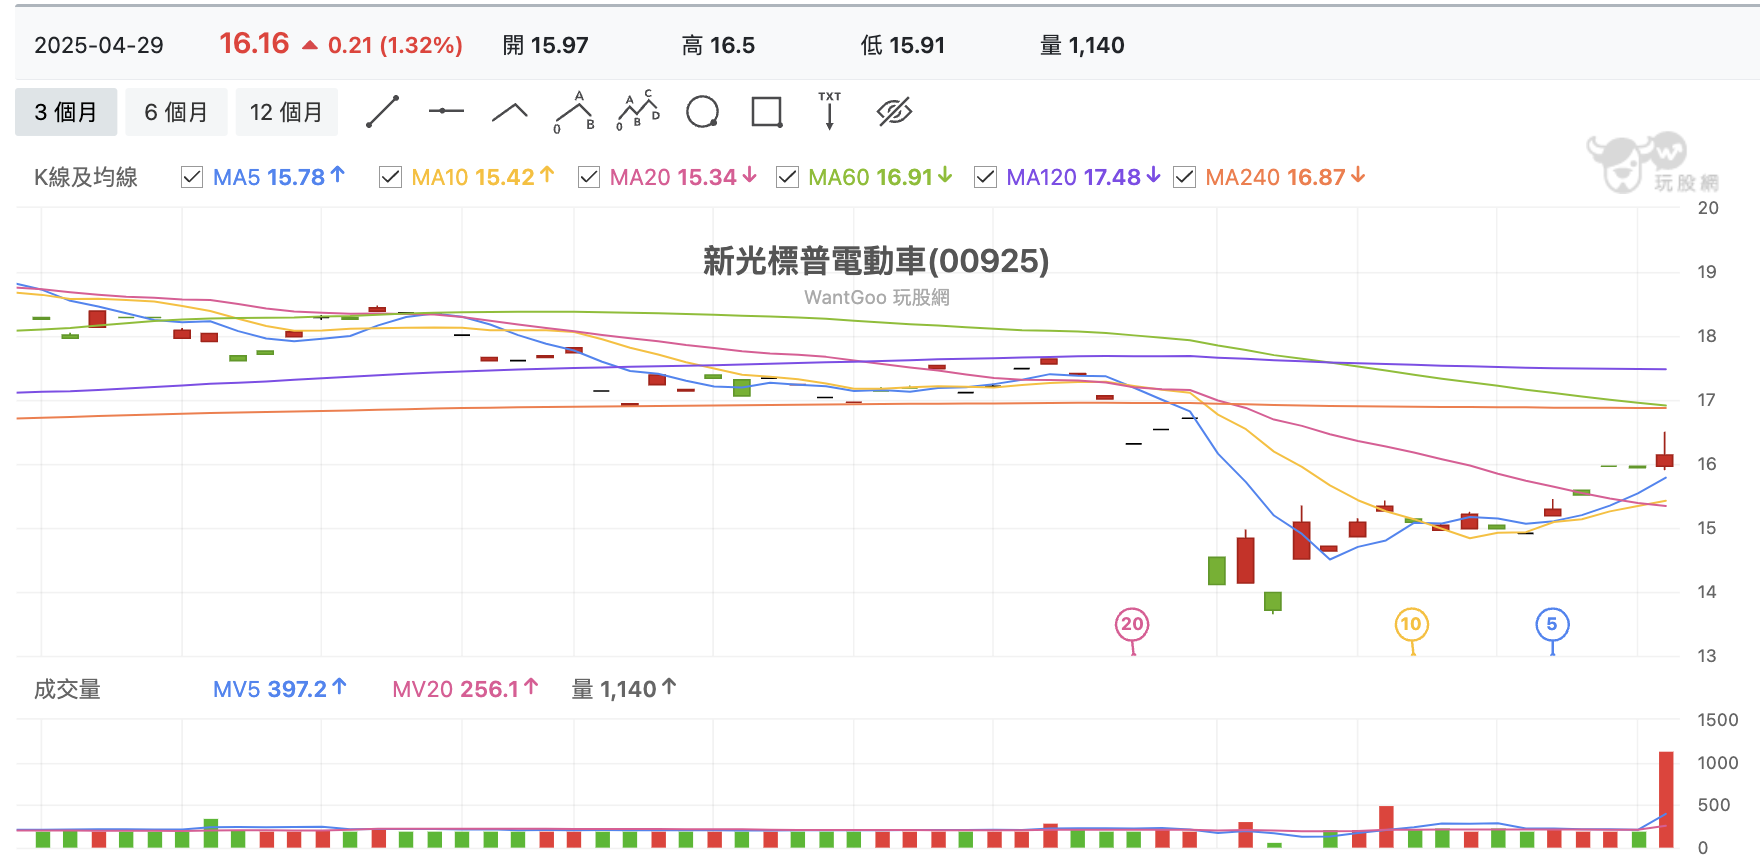Viewport: 1760px width, 860px height.
Task: Choose the angle line tool
Action: point(510,112)
